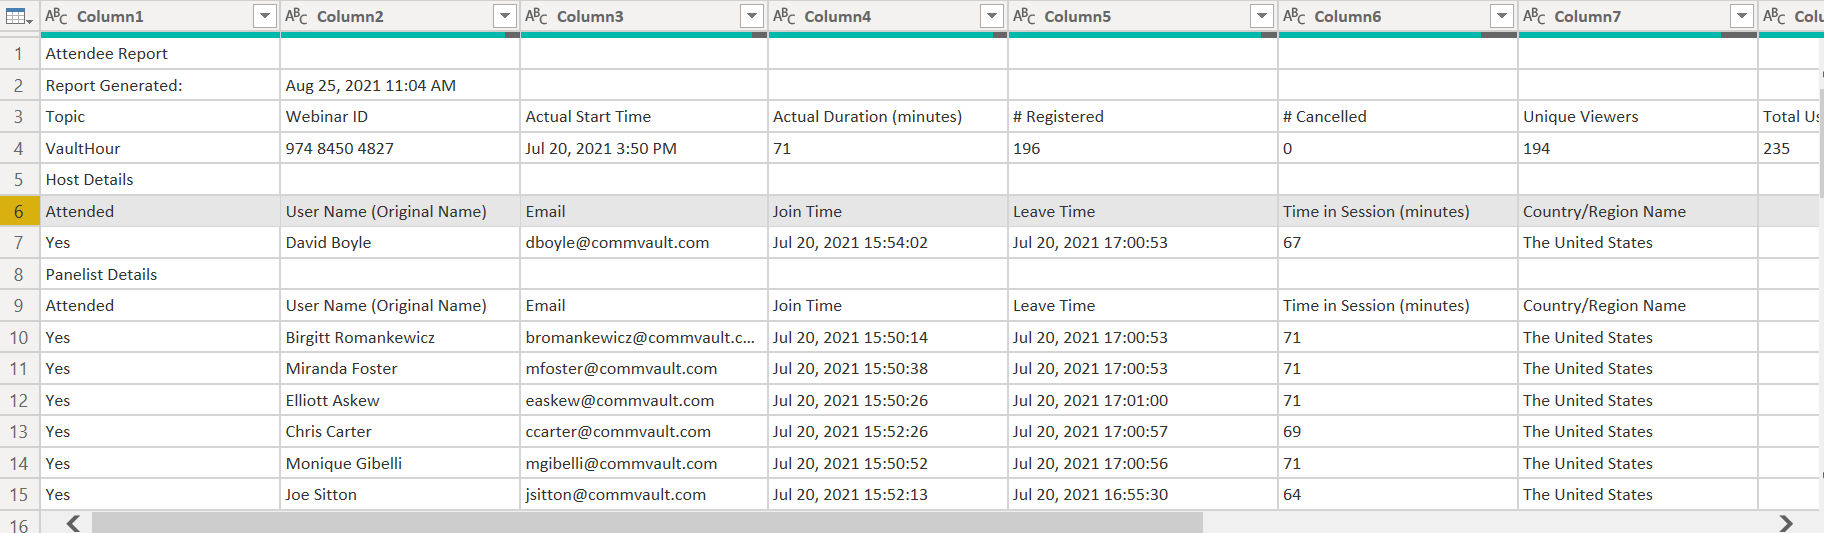Open the Column2 filter dropdown
This screenshot has height=533, width=1824.
tap(504, 16)
